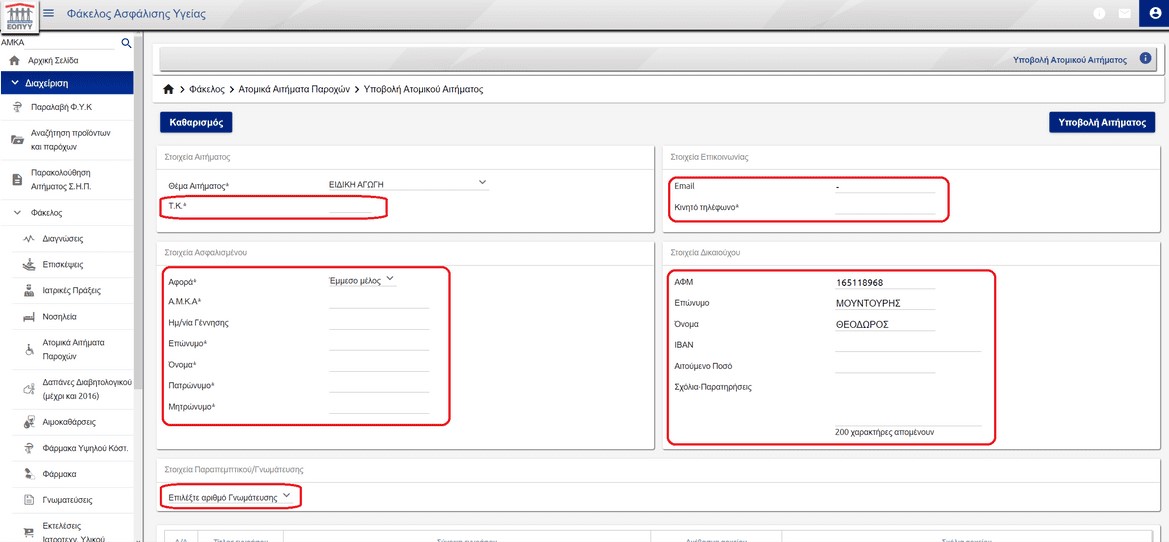Go to Διαγνώσεις in the sidebar

point(62,239)
